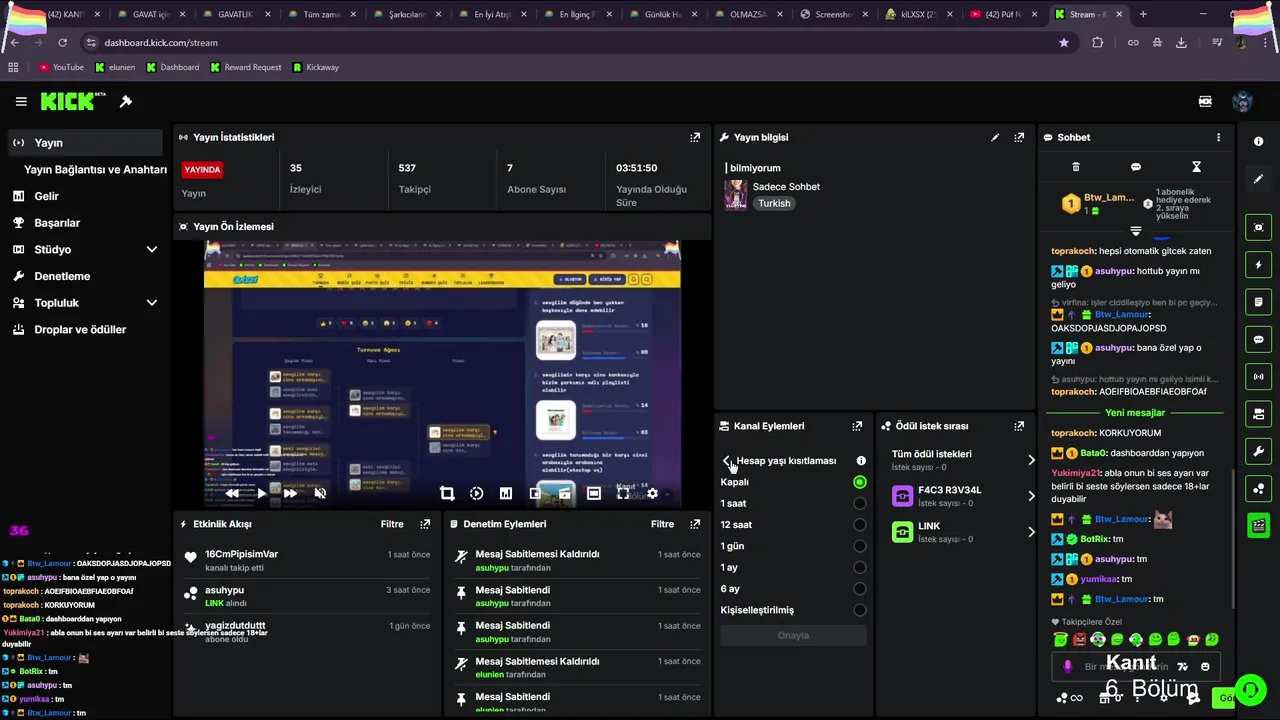Open the Denetim Eylemleri Filtre dropdown
Image resolution: width=1280 pixels, height=720 pixels.
662,524
